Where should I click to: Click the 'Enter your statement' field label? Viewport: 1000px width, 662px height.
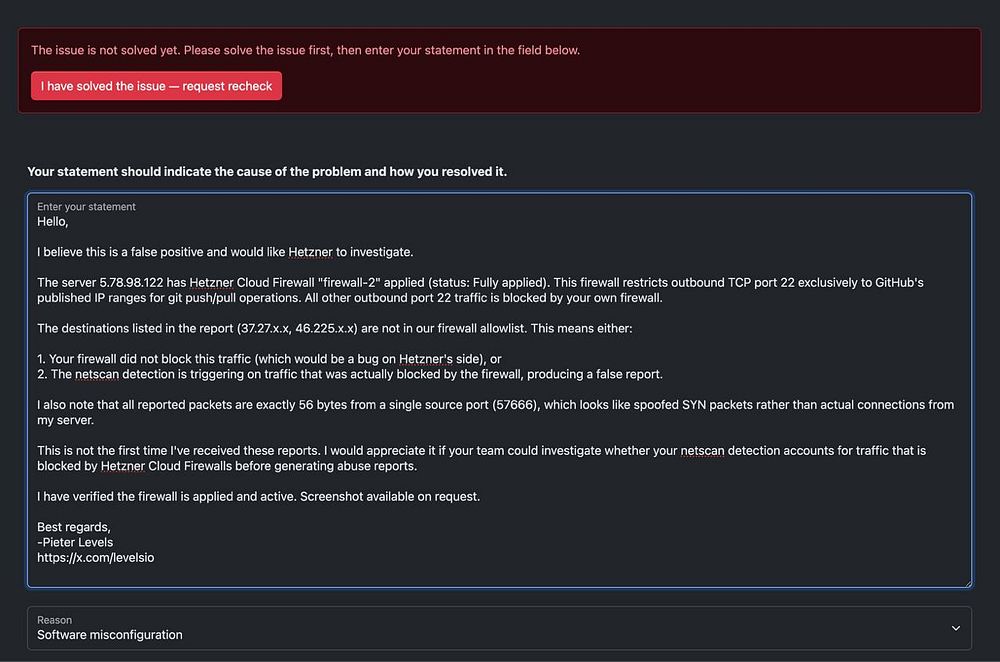[x=86, y=207]
